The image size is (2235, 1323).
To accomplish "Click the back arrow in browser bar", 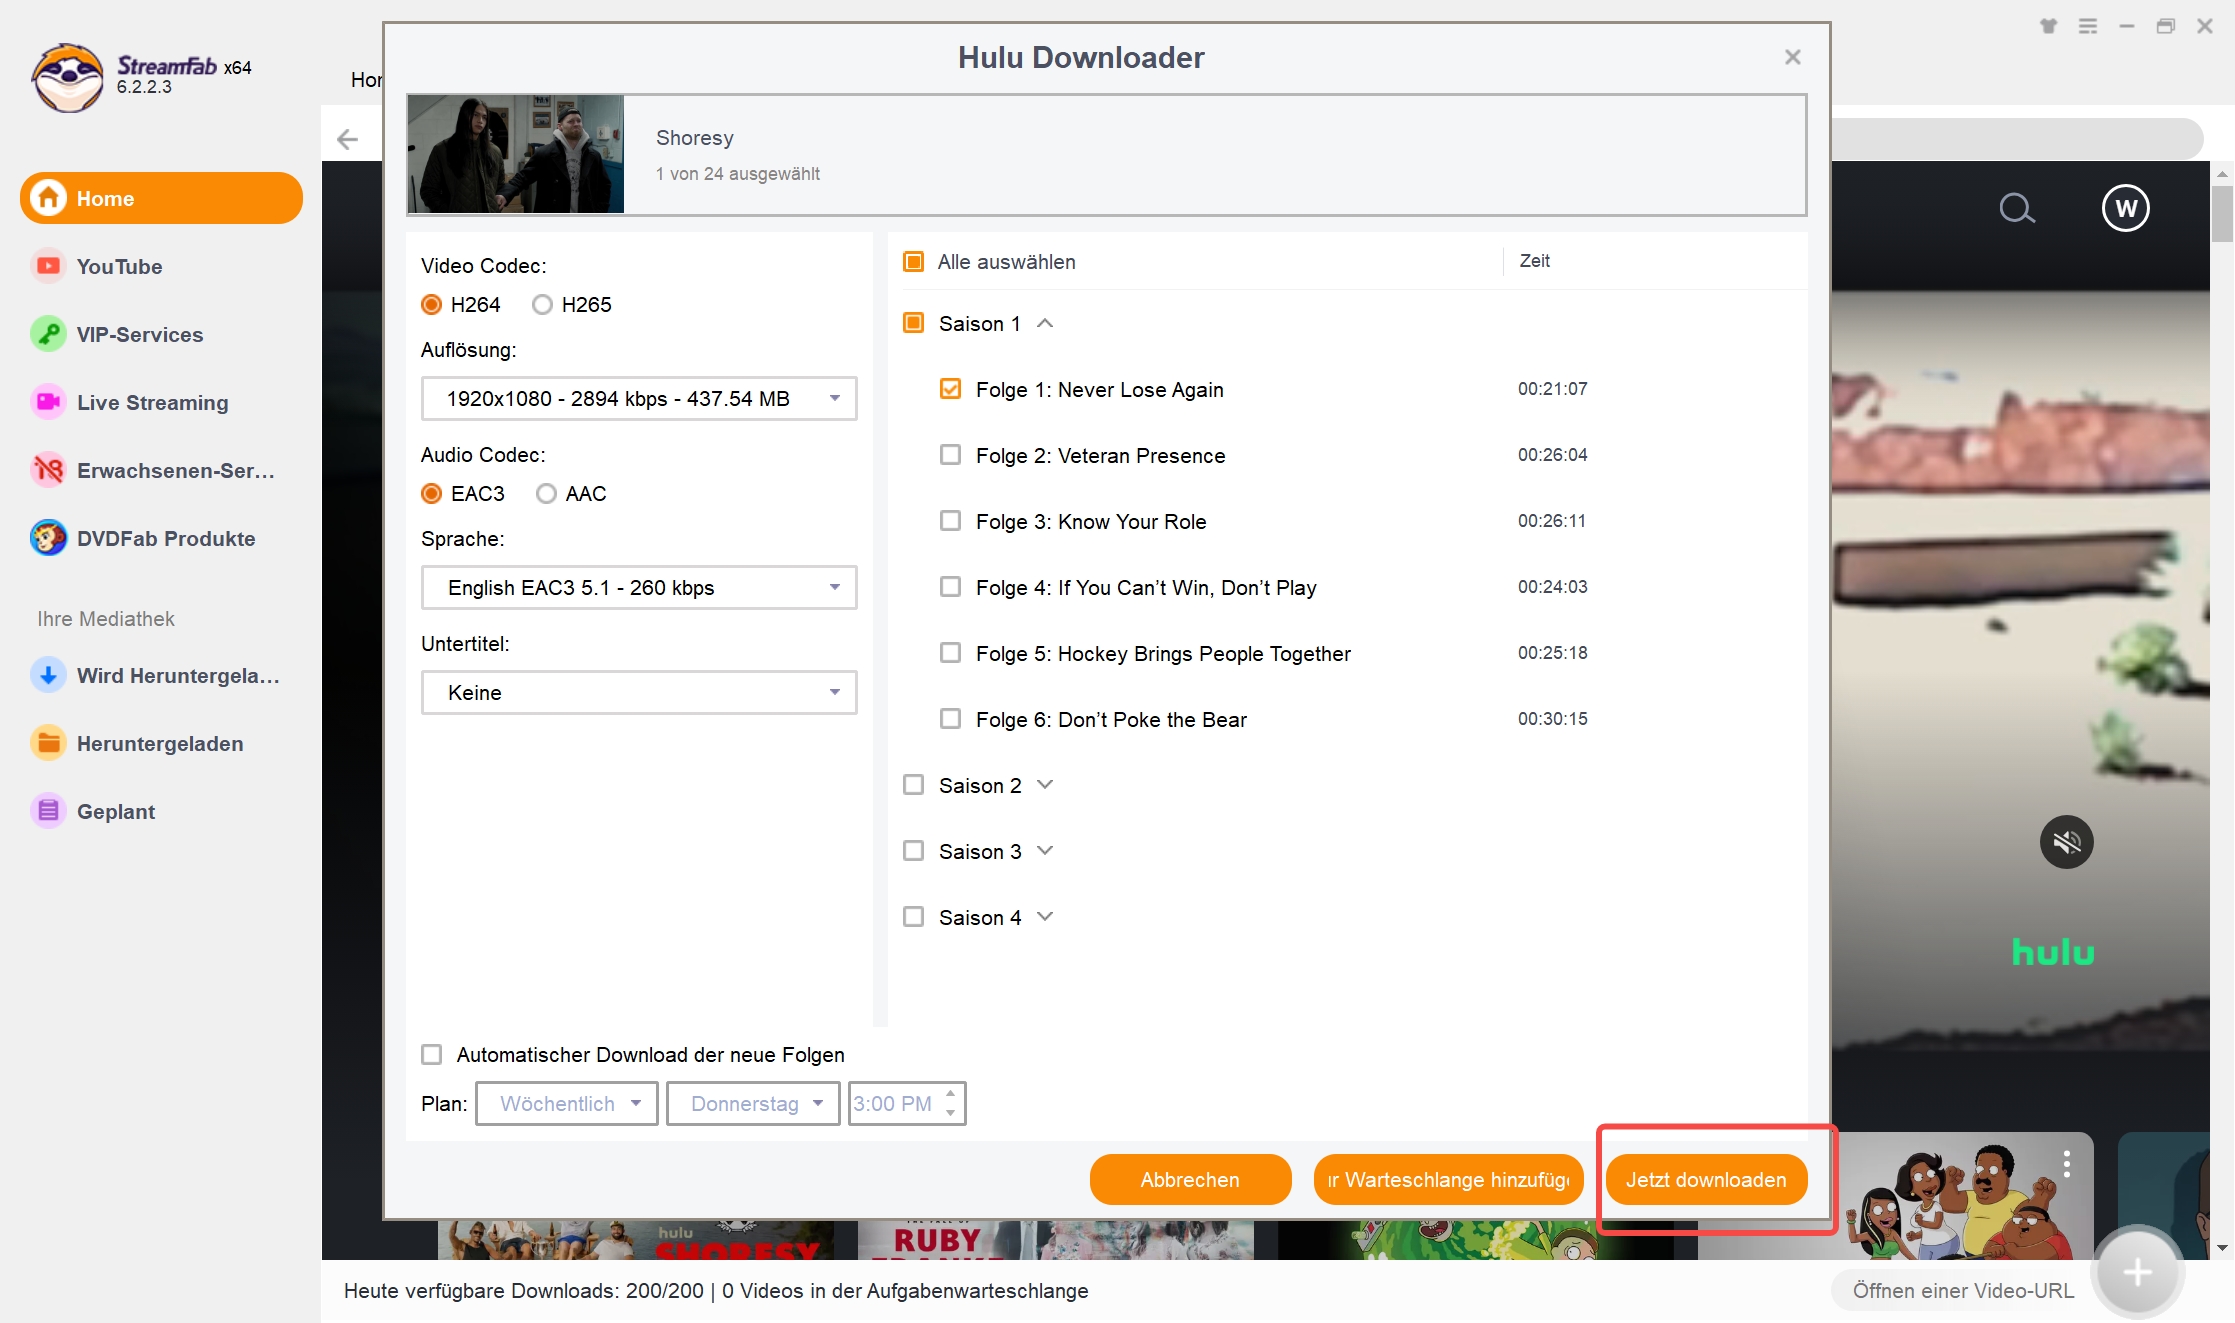I will 347,139.
